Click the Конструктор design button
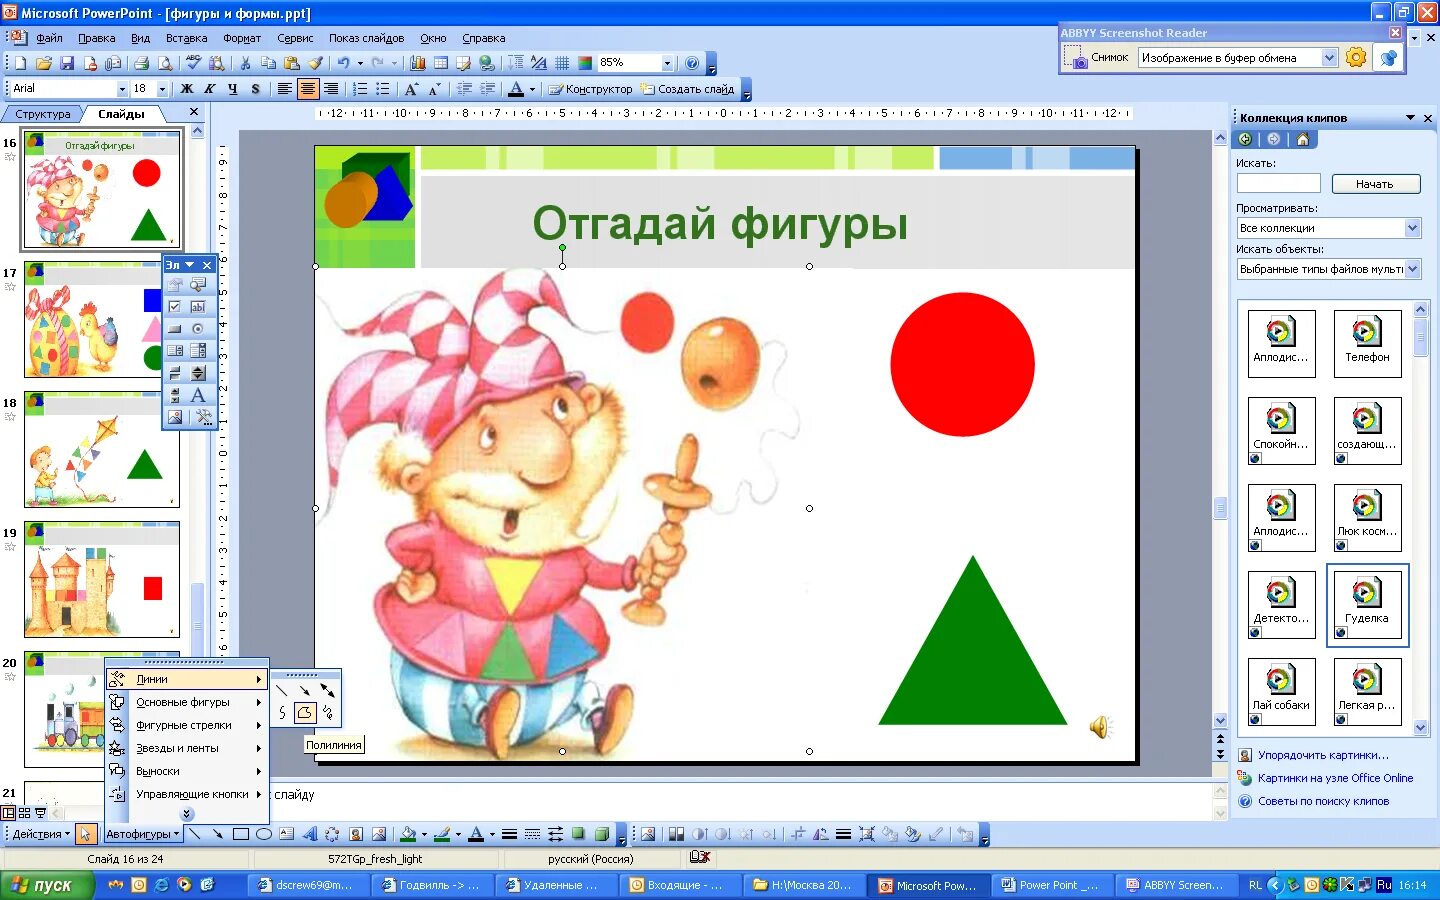The height and width of the screenshot is (900, 1440). [590, 89]
